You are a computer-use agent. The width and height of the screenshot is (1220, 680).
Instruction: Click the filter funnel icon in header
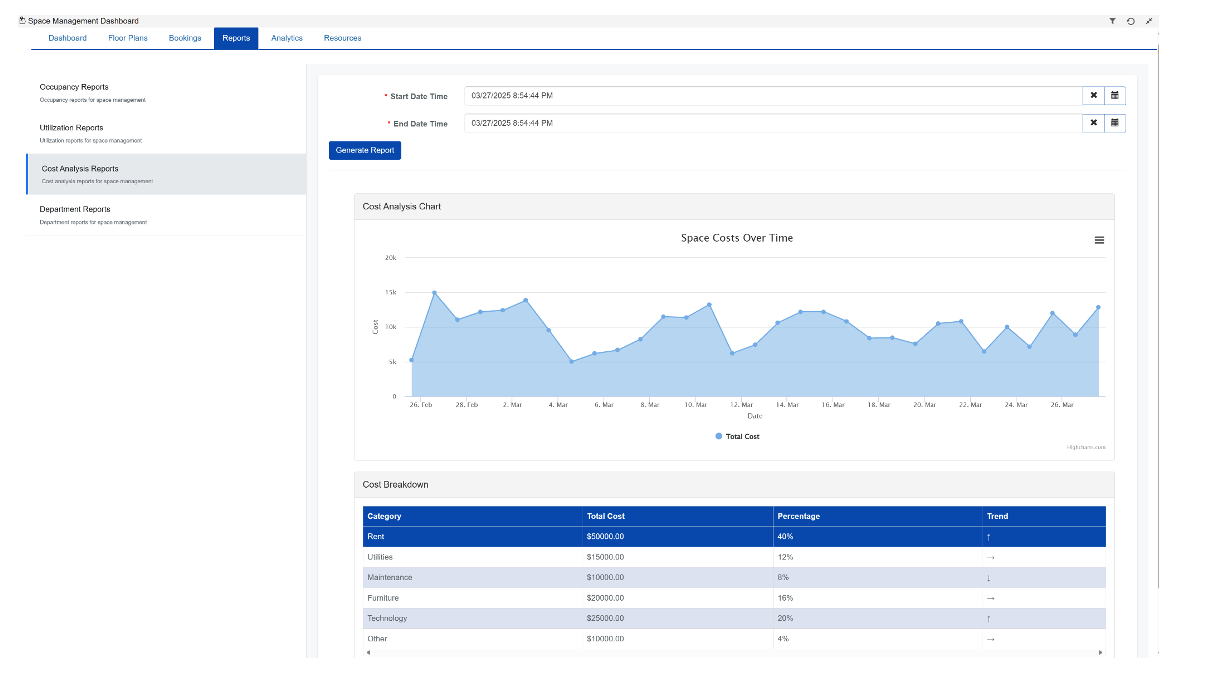click(x=1112, y=21)
